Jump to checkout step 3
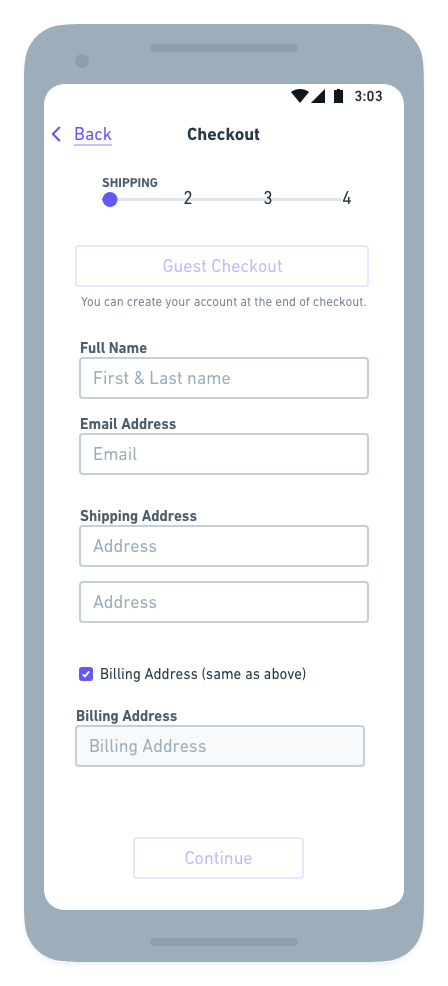 point(267,199)
